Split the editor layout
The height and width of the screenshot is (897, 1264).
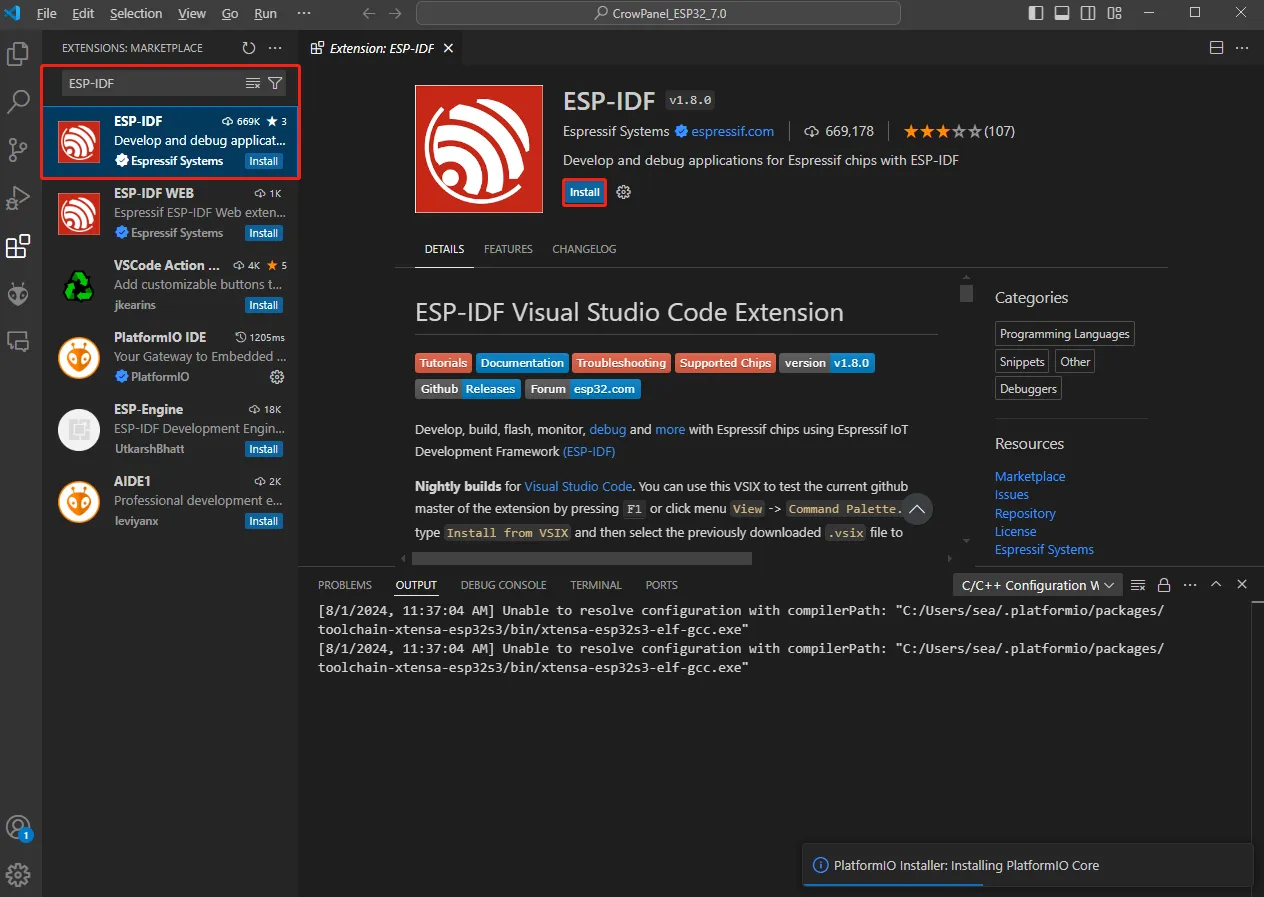click(x=1217, y=48)
